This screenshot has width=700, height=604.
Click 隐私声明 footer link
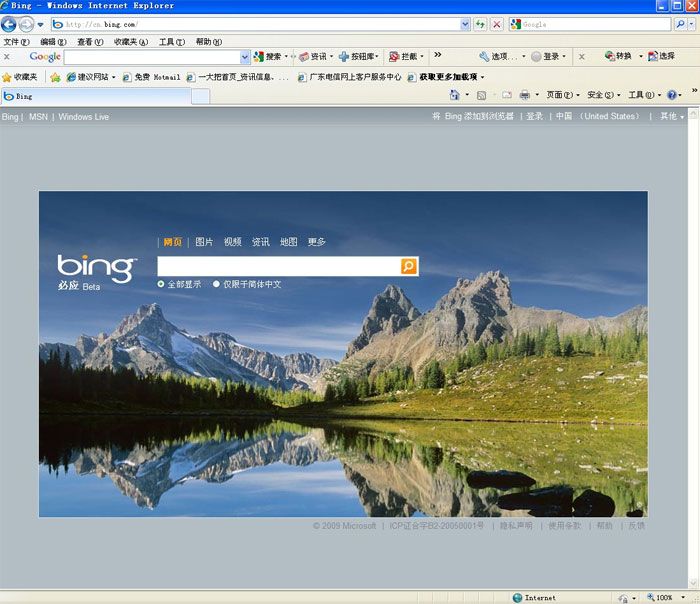(516, 526)
